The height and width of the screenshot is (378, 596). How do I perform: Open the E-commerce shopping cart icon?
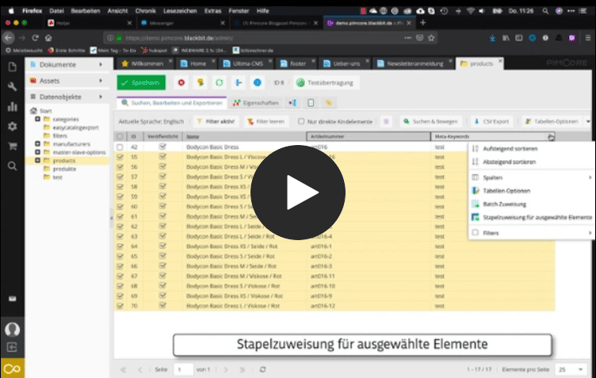[12, 146]
